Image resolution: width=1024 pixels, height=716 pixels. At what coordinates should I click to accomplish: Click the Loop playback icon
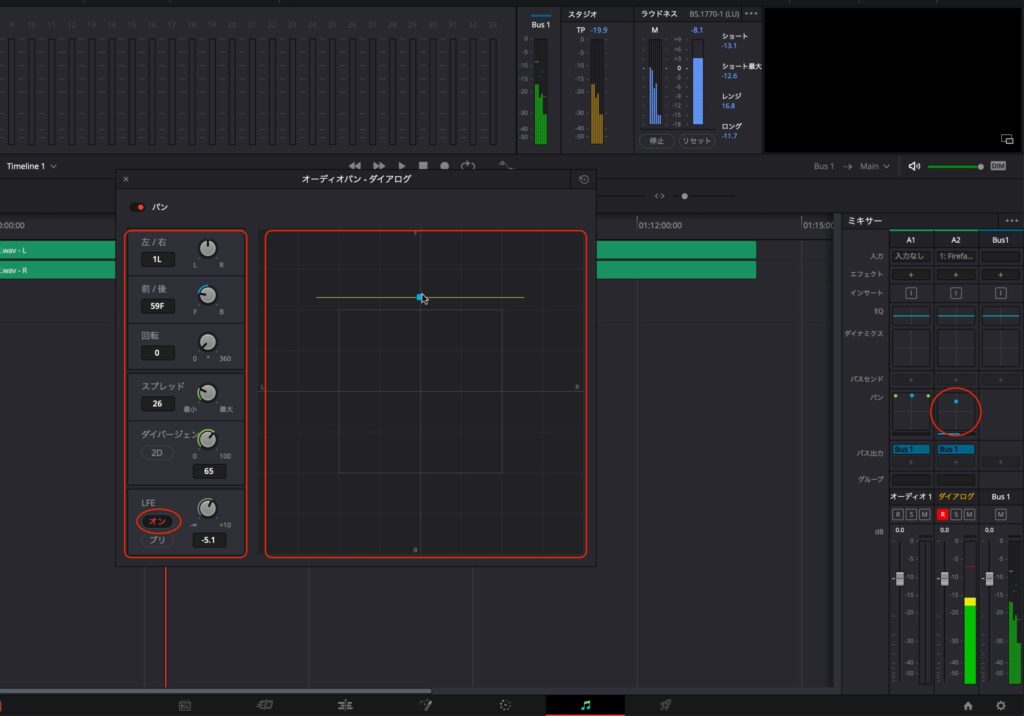pyautogui.click(x=467, y=166)
